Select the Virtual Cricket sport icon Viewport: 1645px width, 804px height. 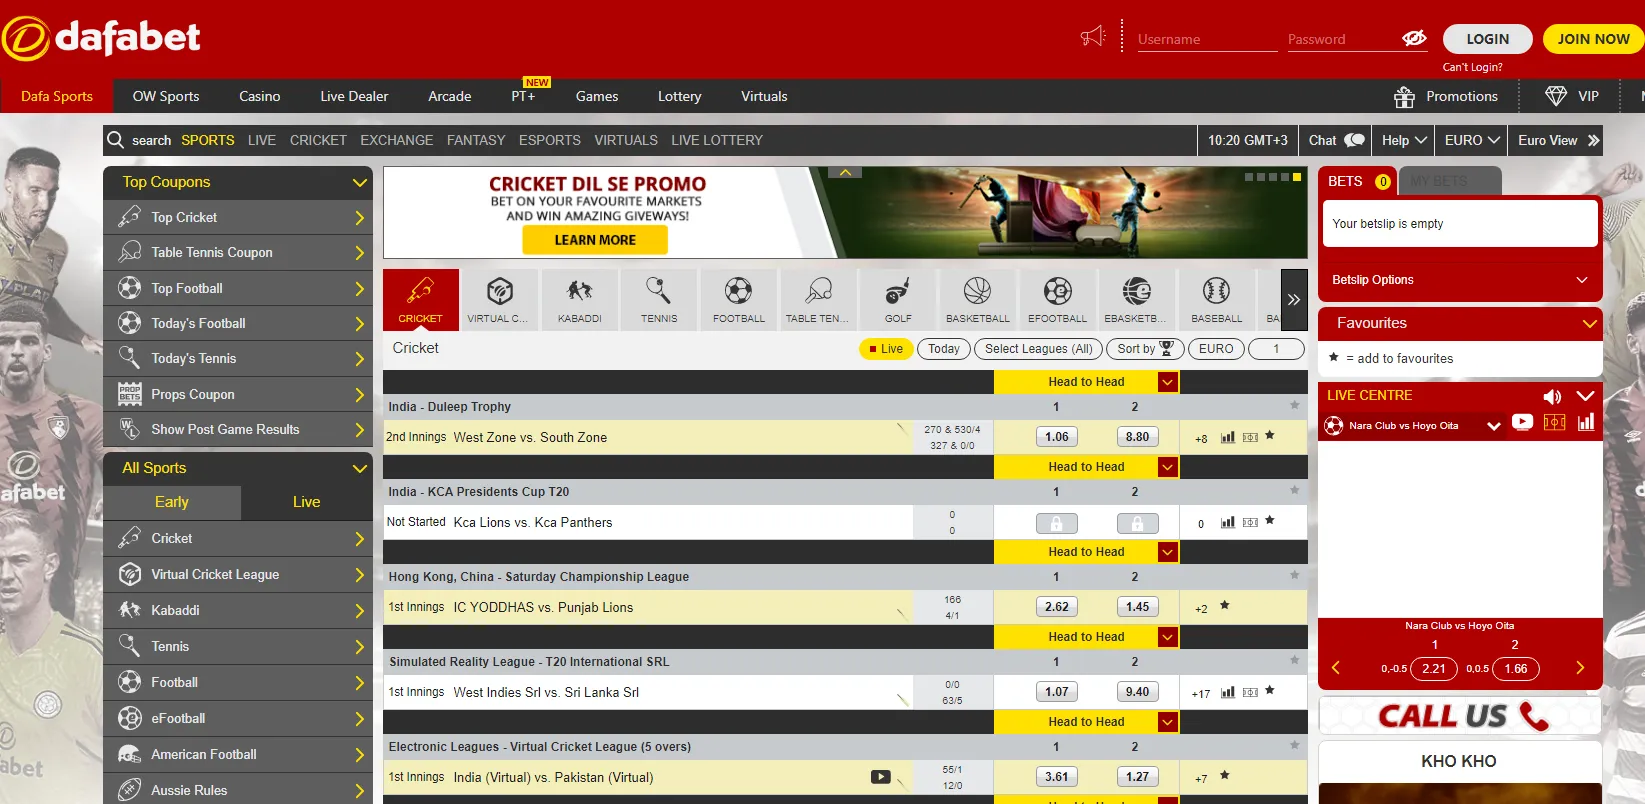(x=500, y=299)
